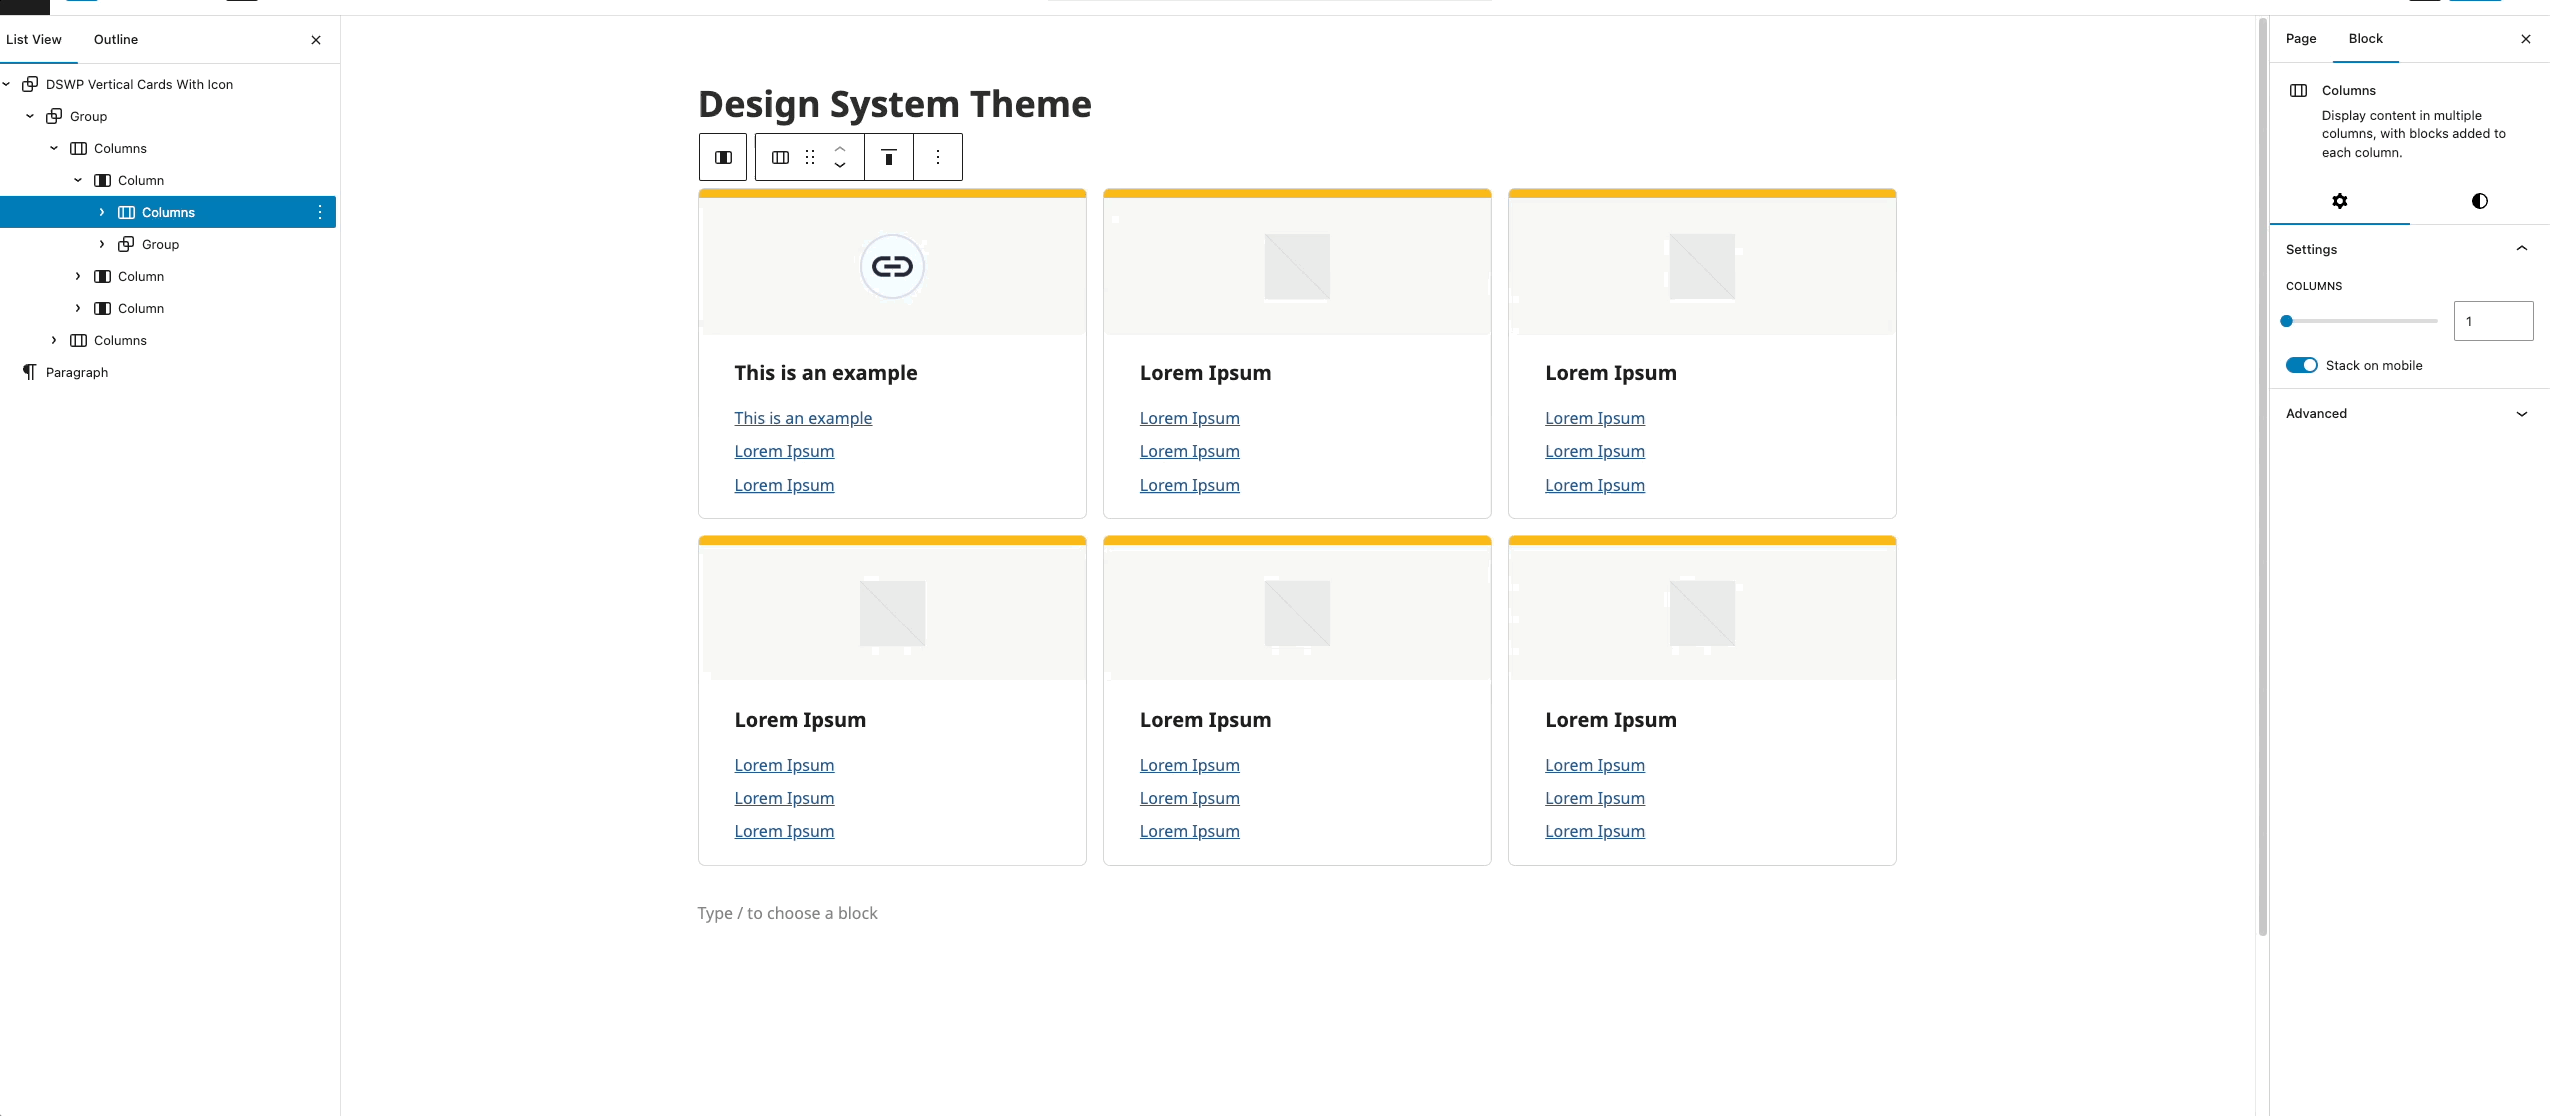The width and height of the screenshot is (2550, 1116).
Task: Select the Block tab
Action: pos(2366,39)
